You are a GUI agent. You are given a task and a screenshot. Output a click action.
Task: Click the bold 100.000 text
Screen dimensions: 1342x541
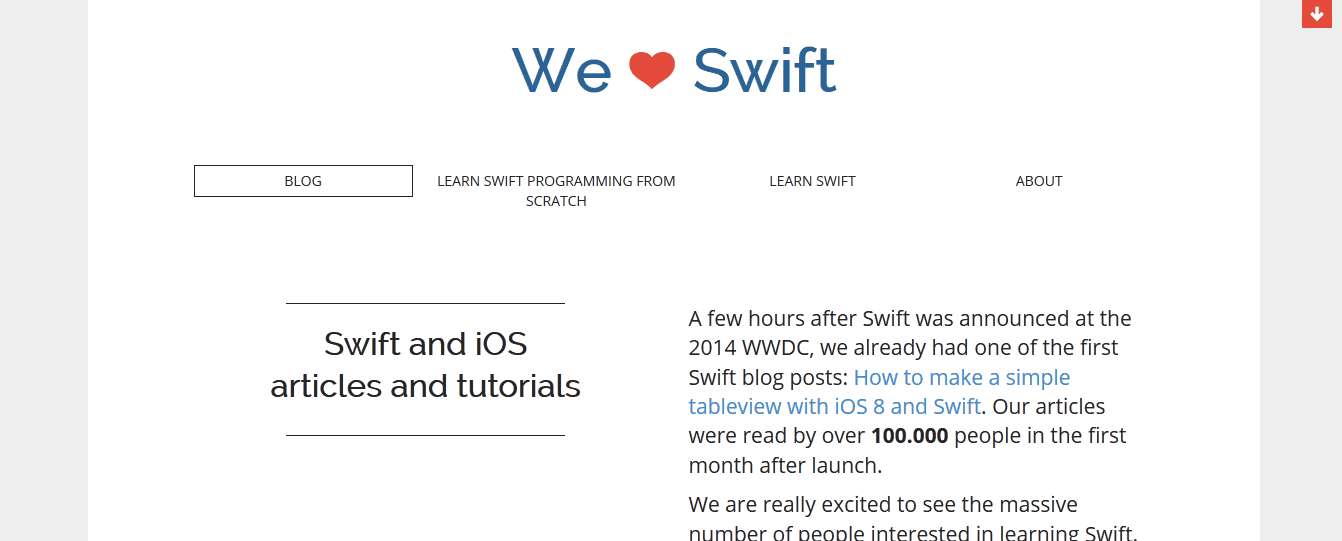click(x=910, y=436)
